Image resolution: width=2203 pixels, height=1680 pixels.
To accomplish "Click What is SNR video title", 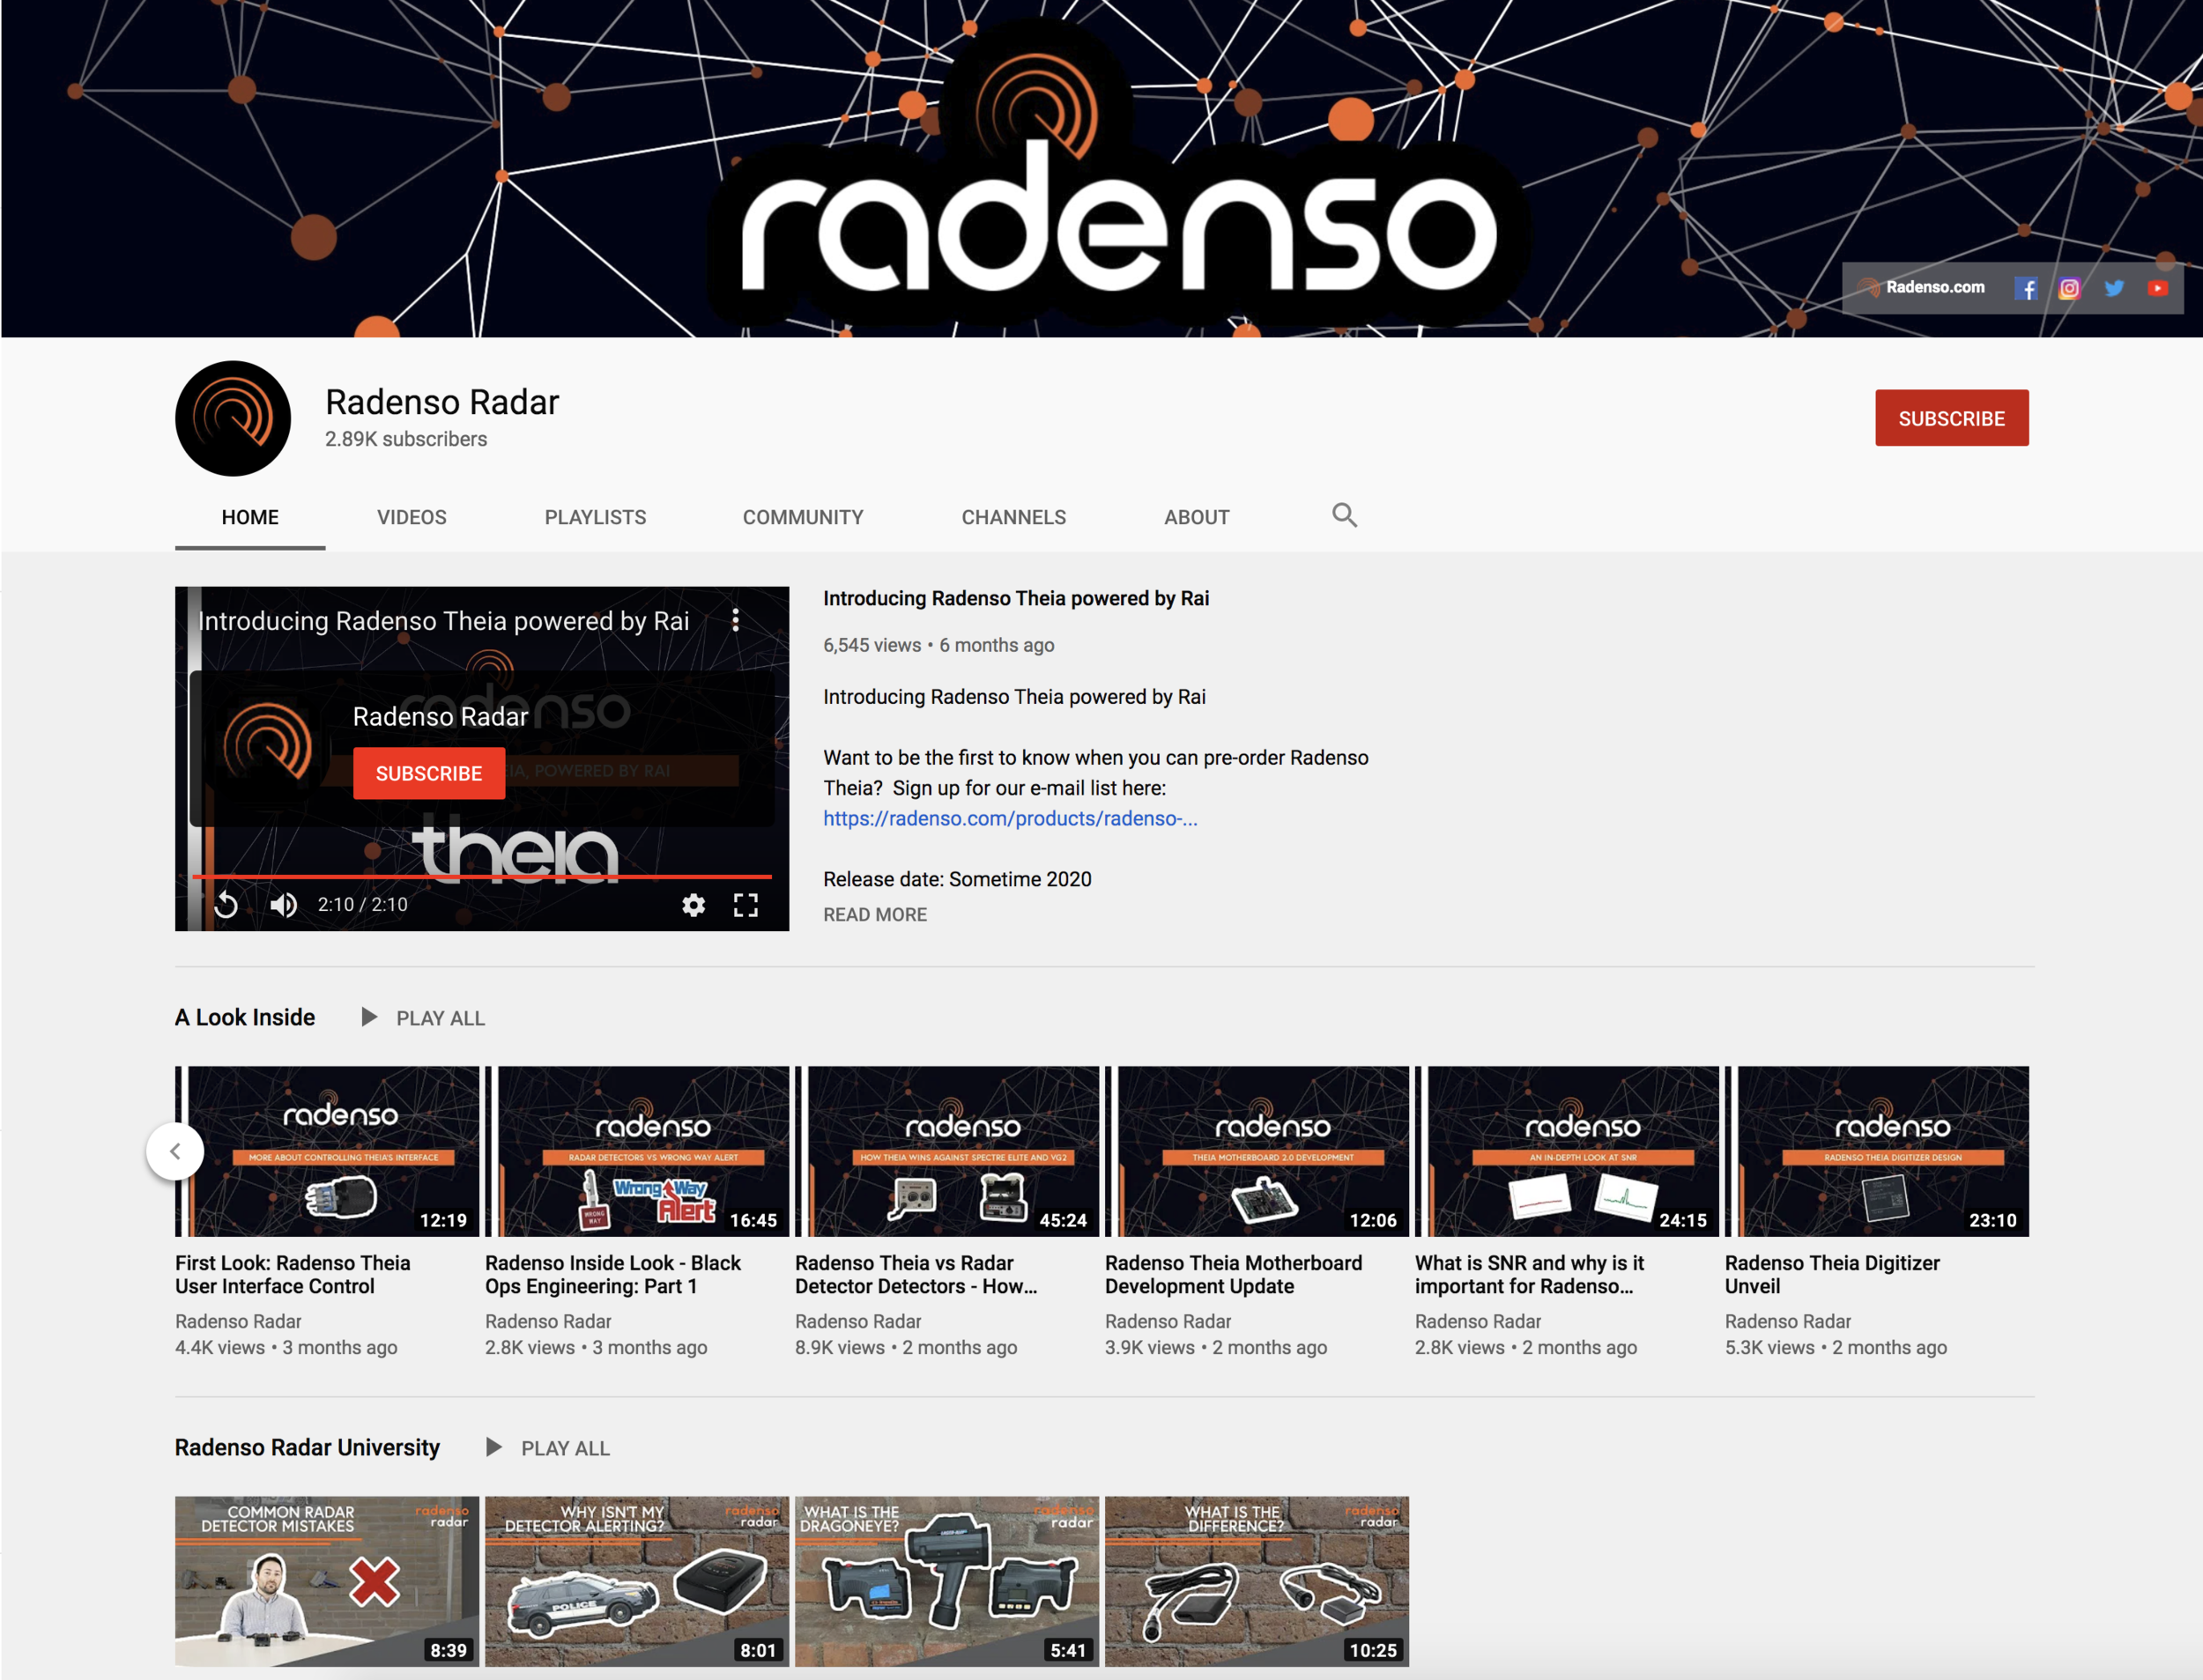I will click(1529, 1274).
